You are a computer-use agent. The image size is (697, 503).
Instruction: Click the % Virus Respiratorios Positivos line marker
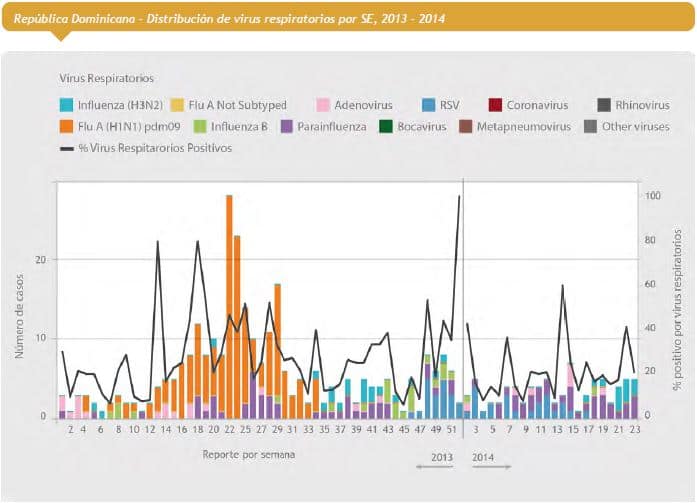[x=67, y=148]
